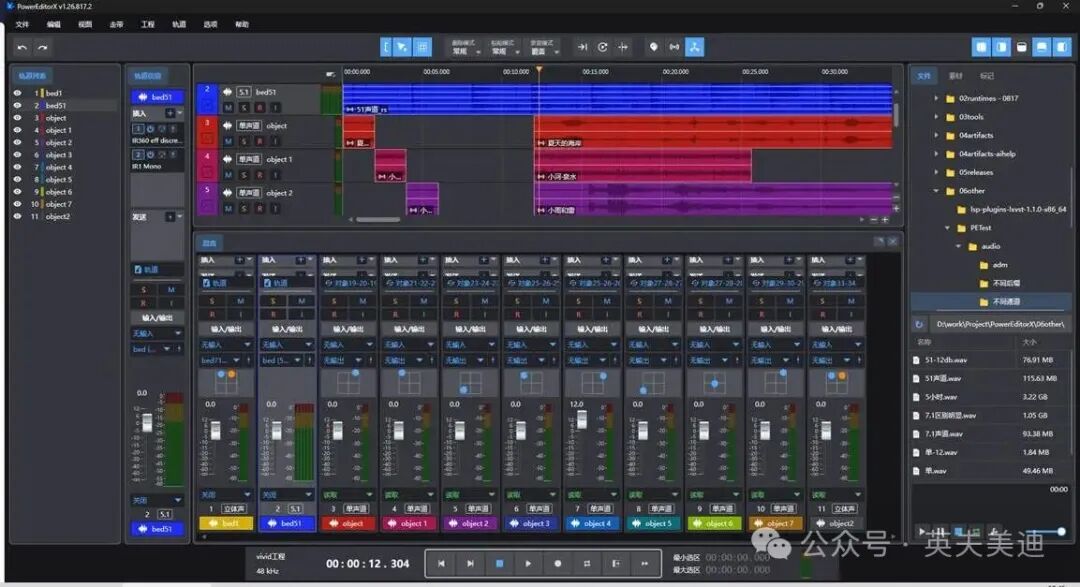Click the object 3 channel name label in the mixer
Screen dimensions: 1080x587
click(x=532, y=524)
